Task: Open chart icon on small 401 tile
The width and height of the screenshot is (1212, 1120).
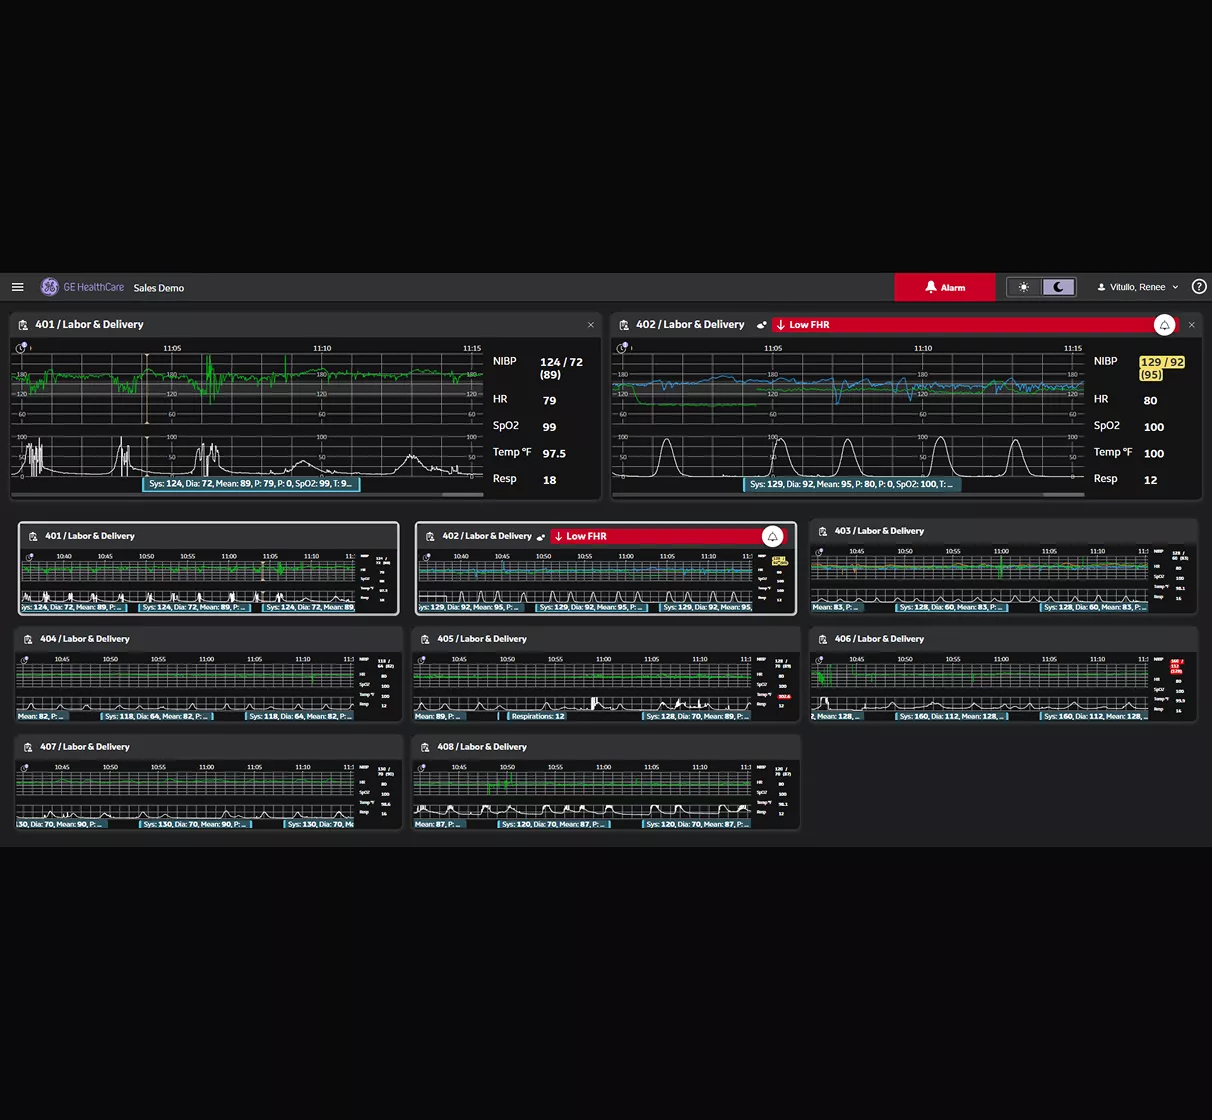Action: [x=33, y=536]
